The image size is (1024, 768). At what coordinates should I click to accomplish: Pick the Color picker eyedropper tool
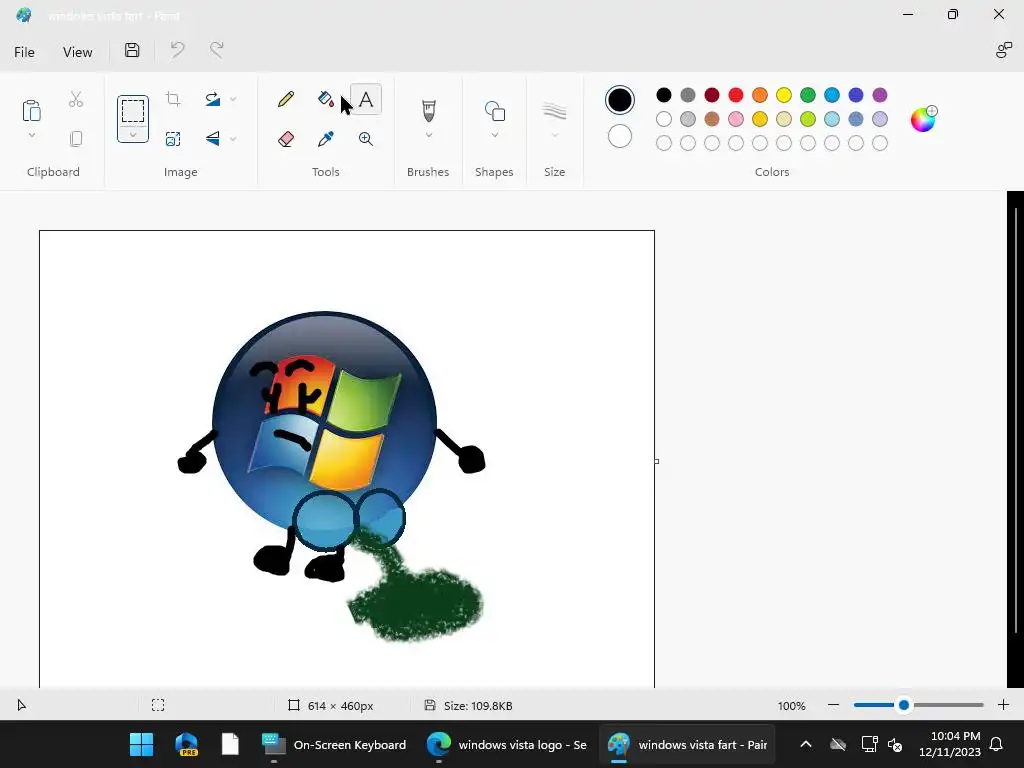point(325,139)
